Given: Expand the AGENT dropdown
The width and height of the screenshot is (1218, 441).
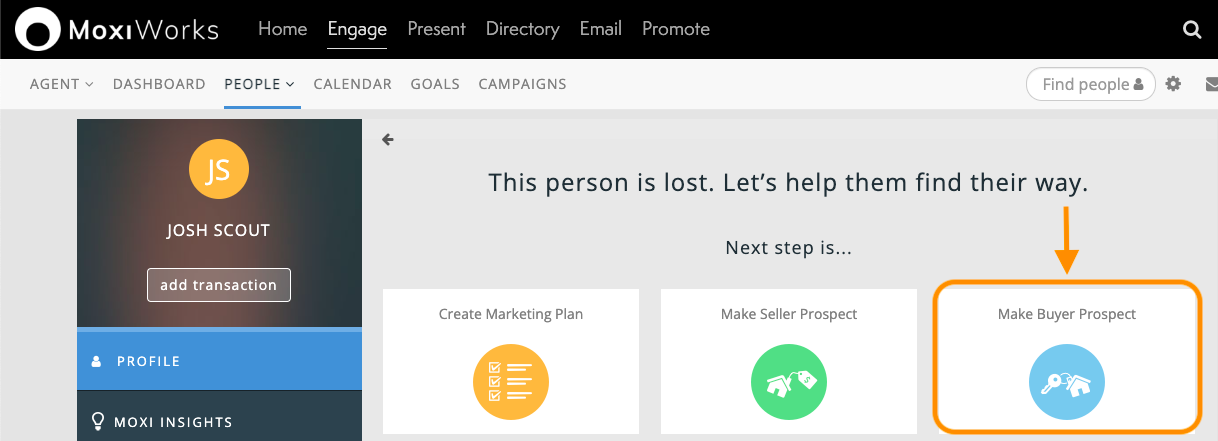Looking at the screenshot, I should (62, 84).
